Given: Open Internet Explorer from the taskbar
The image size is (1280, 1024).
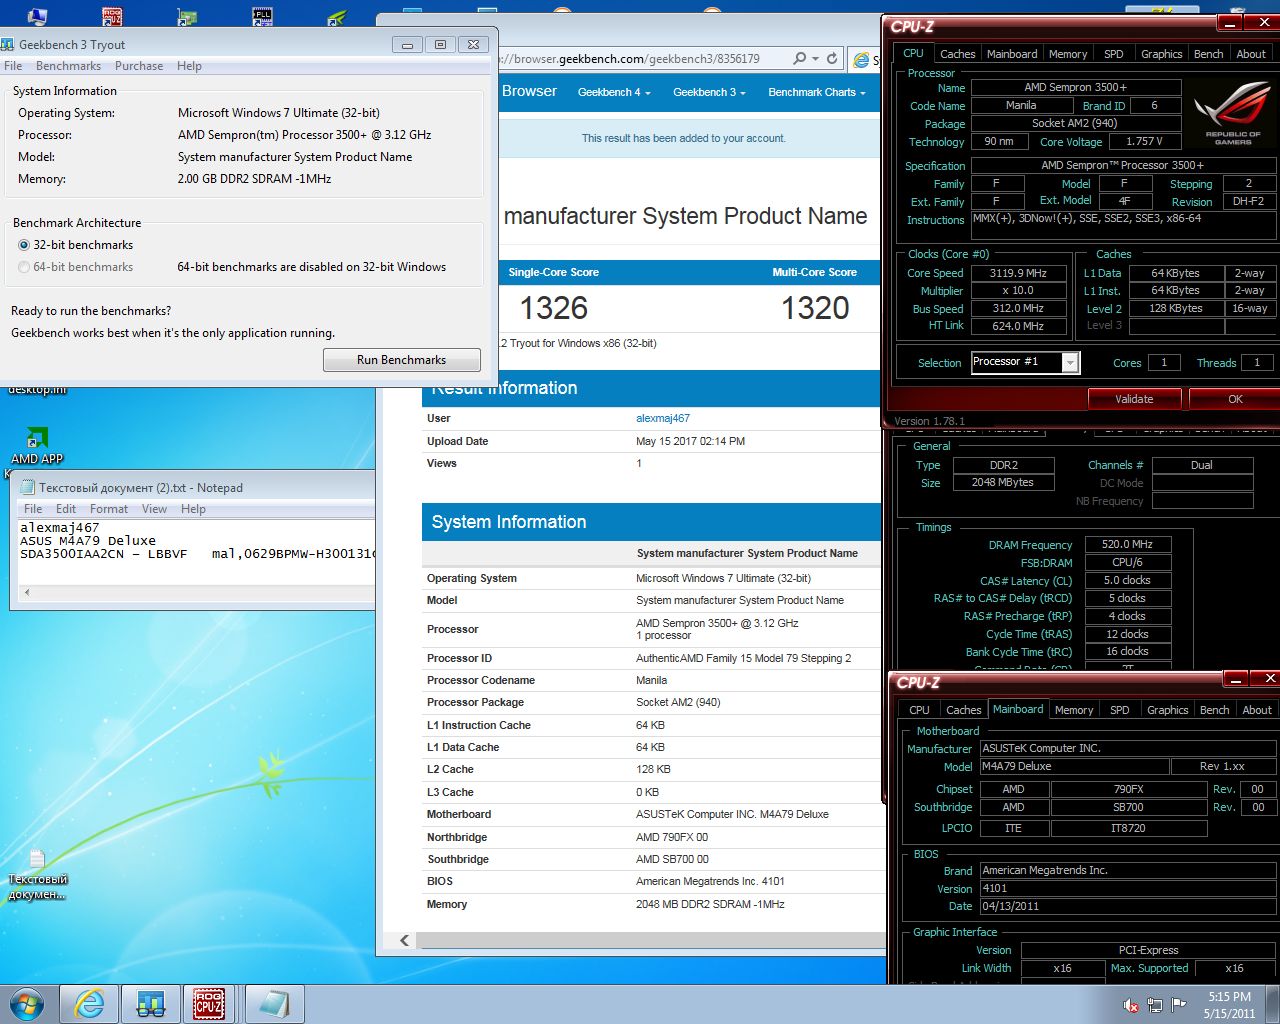Looking at the screenshot, I should click(x=89, y=1004).
